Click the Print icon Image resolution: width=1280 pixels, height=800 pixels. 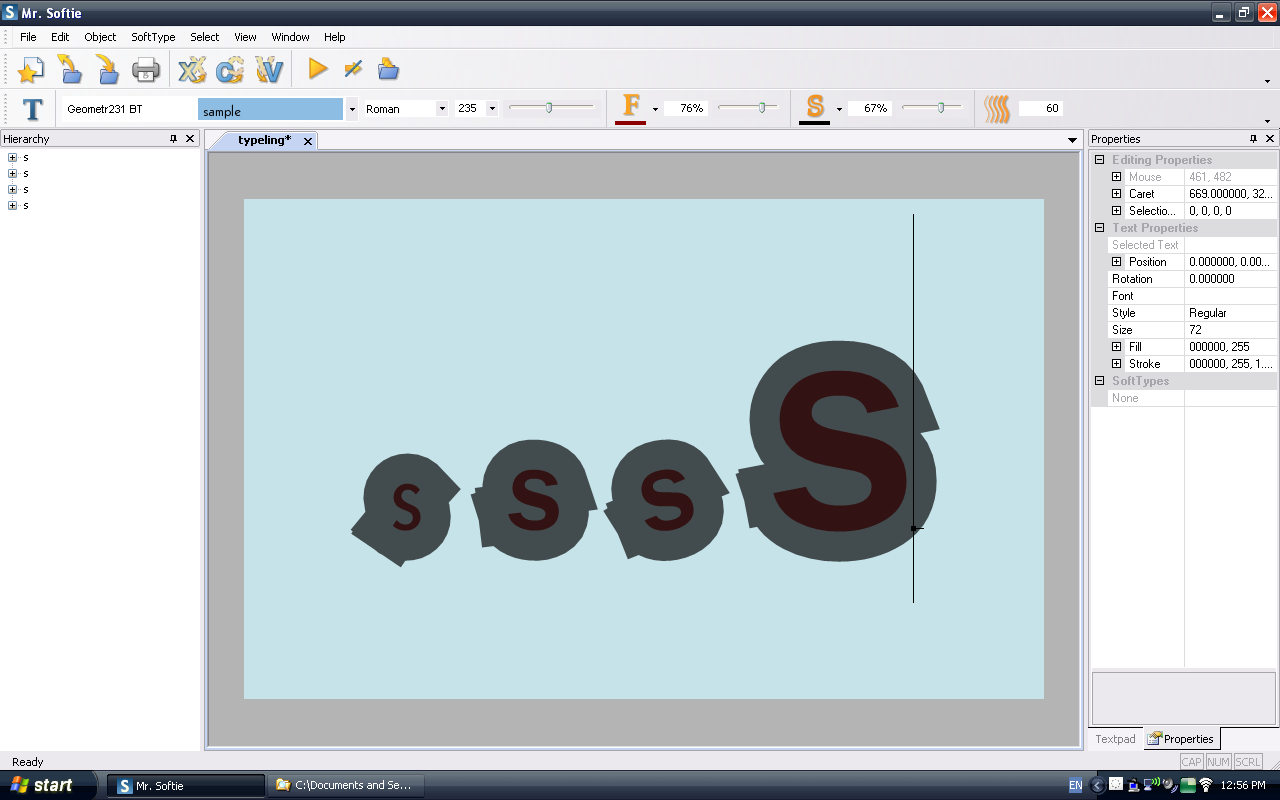point(146,70)
